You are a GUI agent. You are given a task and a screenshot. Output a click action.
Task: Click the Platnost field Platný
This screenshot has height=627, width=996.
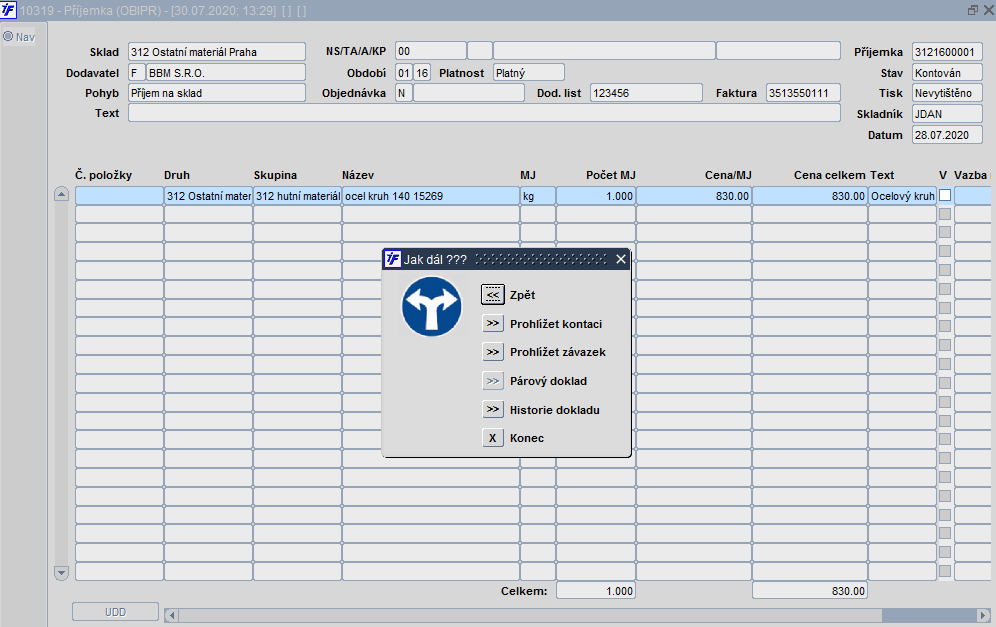pos(528,73)
